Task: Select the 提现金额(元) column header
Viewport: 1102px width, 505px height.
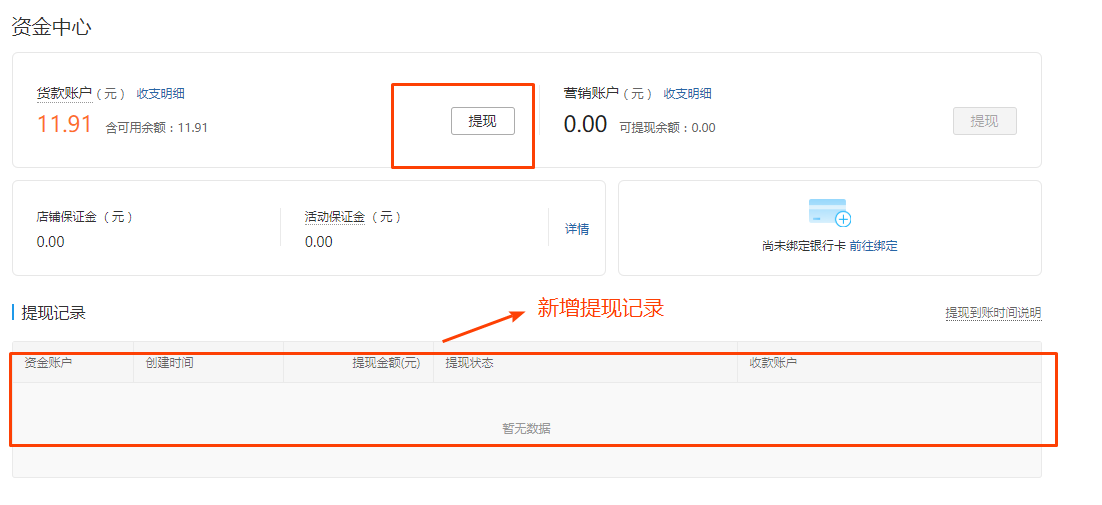Action: [x=386, y=363]
